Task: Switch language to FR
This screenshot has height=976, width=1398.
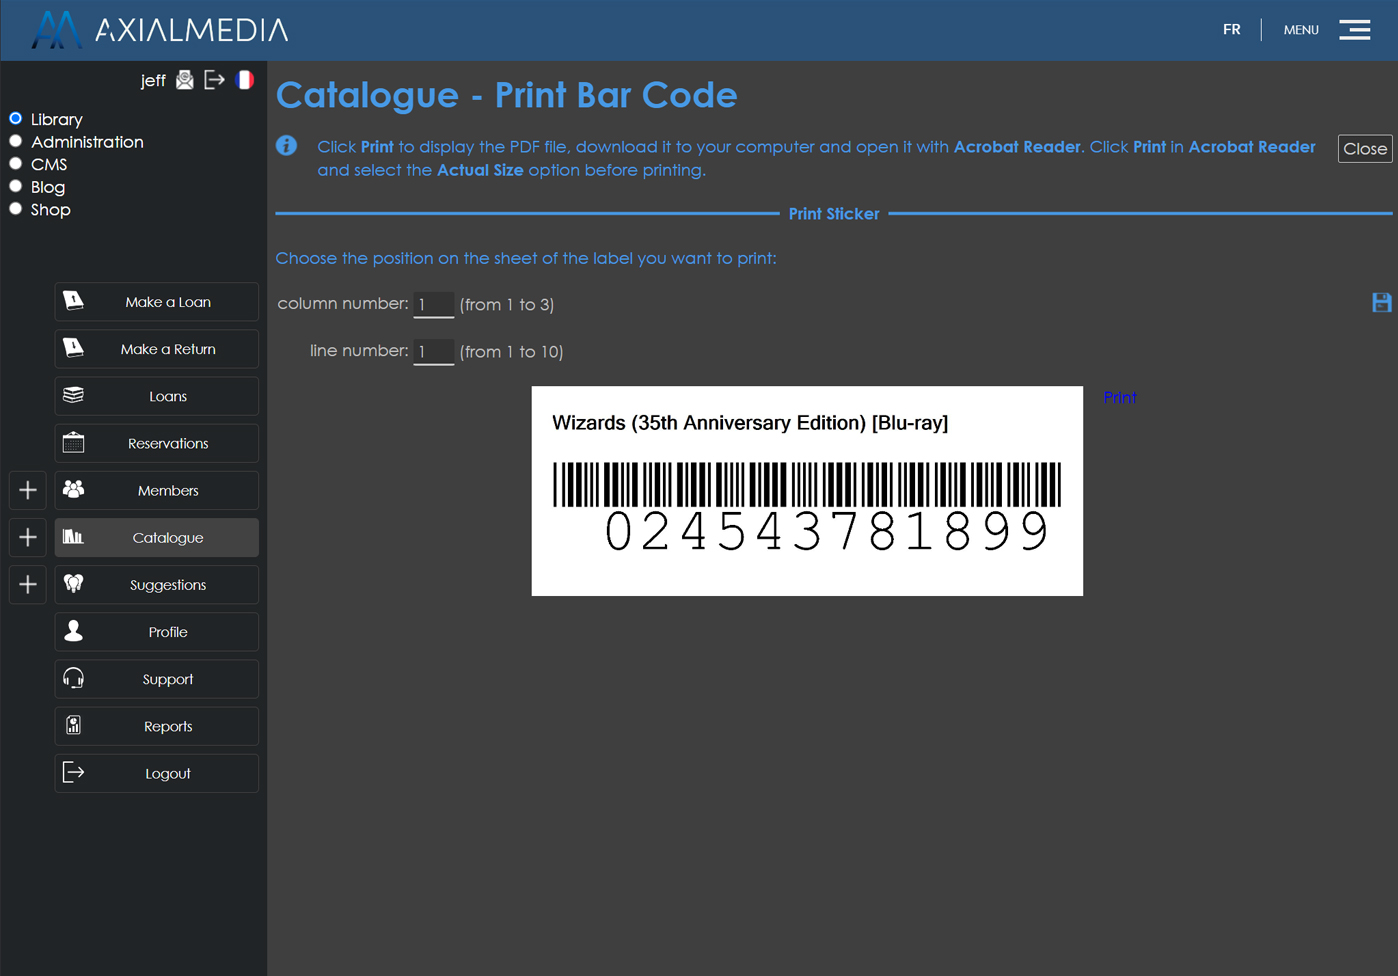Action: (x=1231, y=30)
